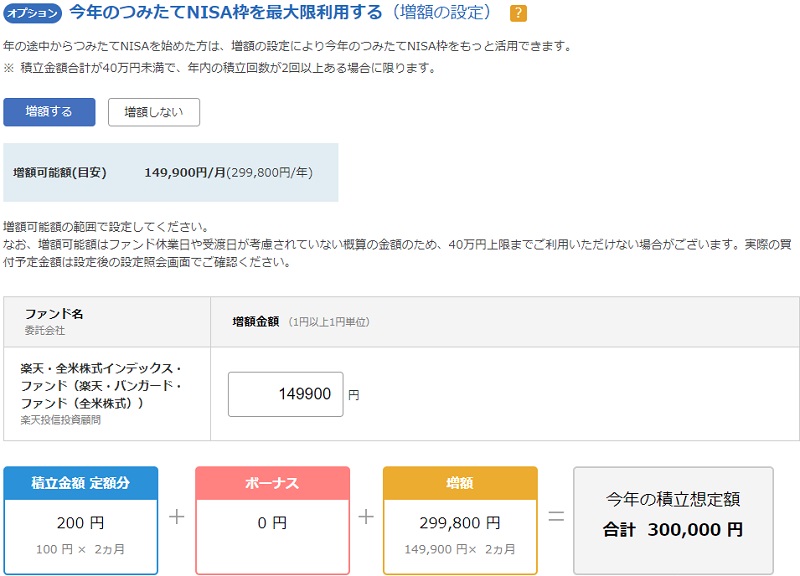Click the 今年の積立想定額 label
The height and width of the screenshot is (576, 800).
click(x=673, y=499)
